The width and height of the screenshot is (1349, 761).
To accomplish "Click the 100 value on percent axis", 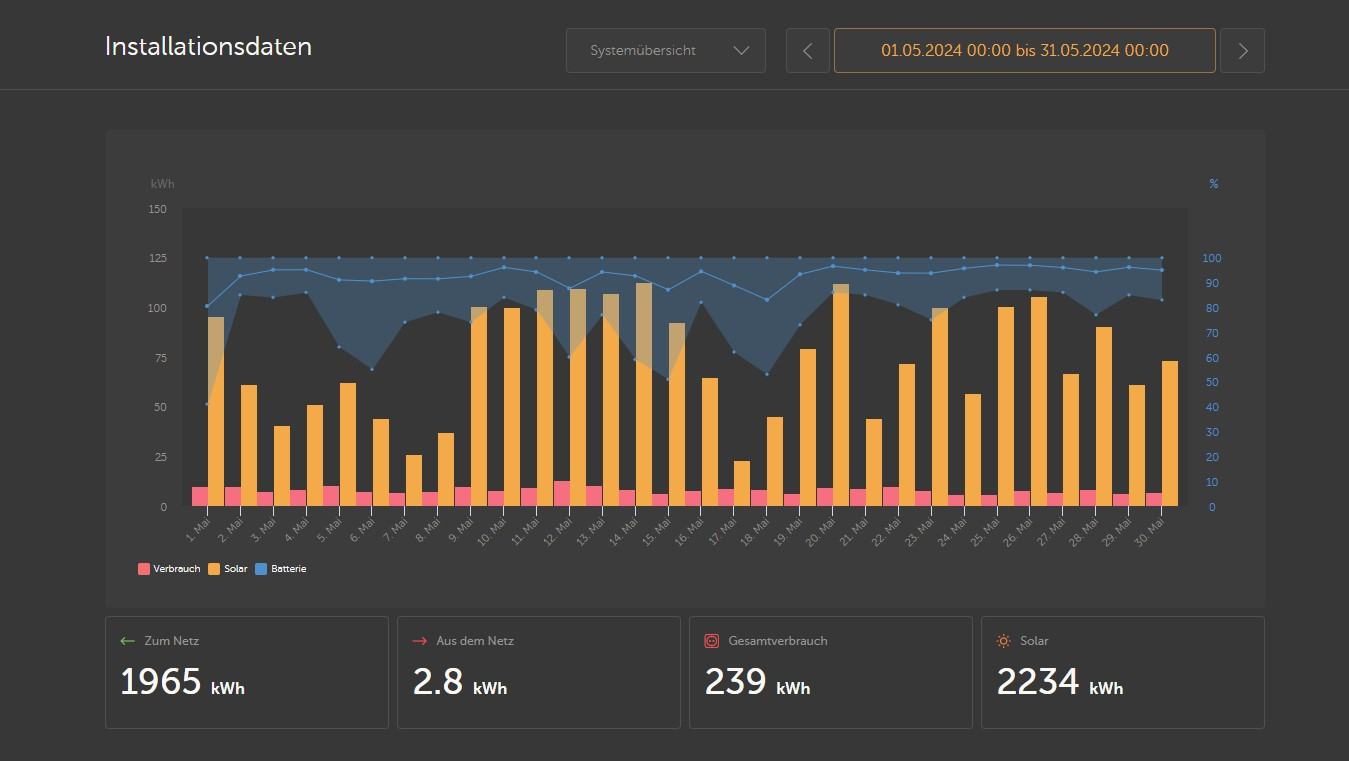I will tap(1212, 258).
